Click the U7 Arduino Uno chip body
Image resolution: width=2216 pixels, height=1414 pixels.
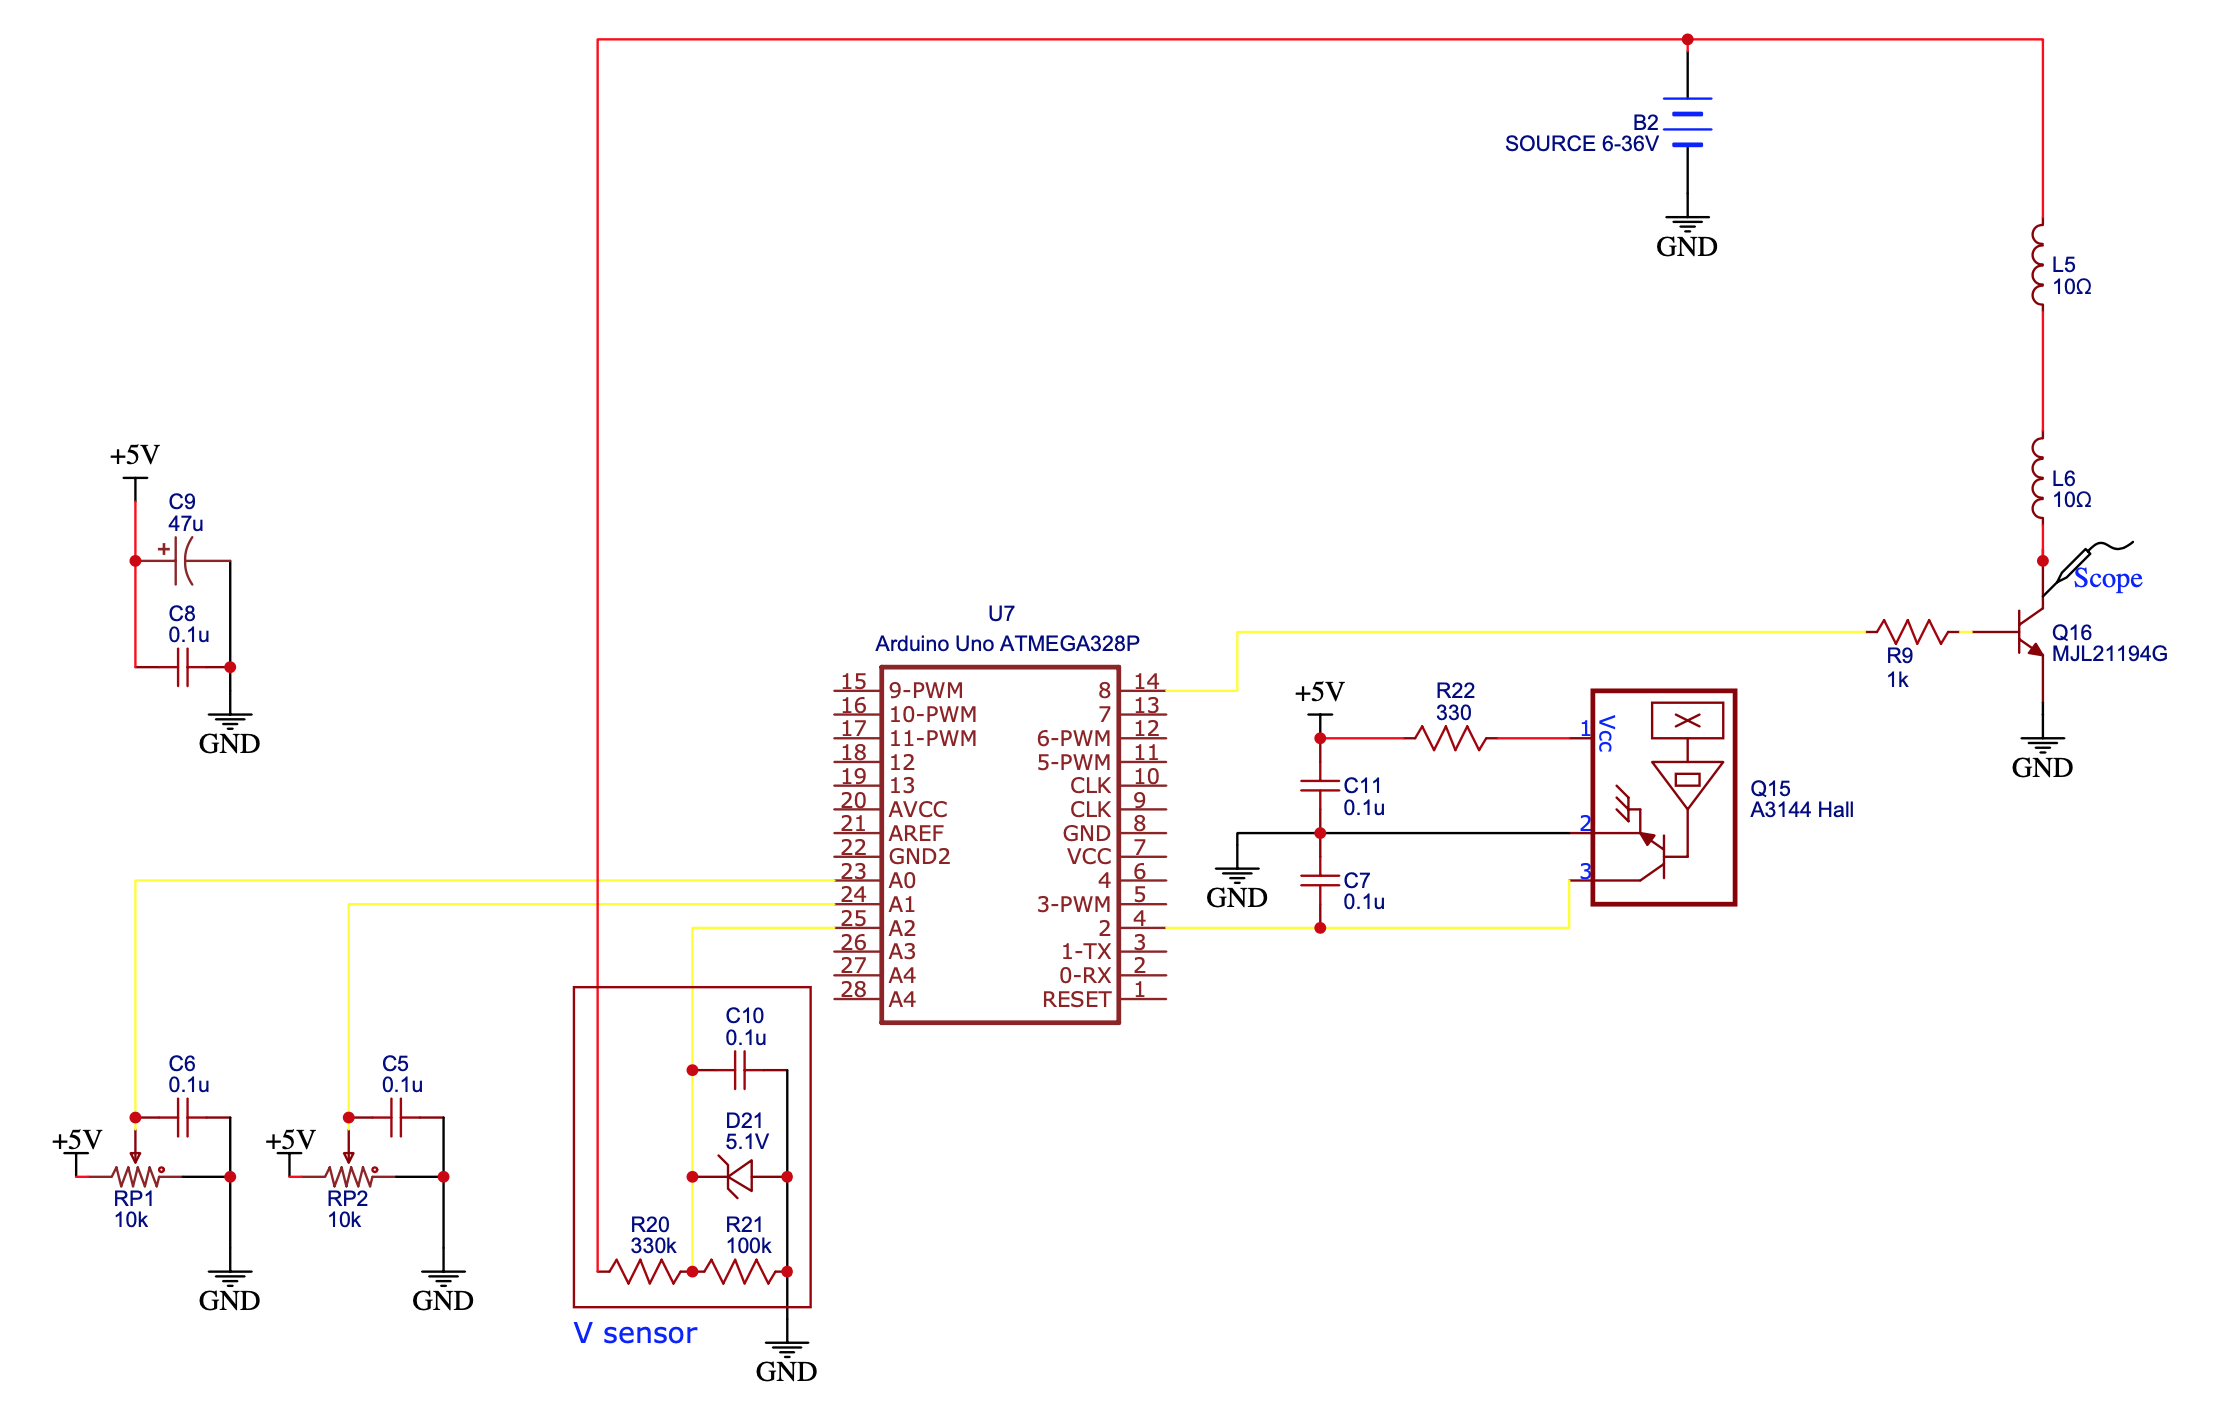coord(1000,845)
